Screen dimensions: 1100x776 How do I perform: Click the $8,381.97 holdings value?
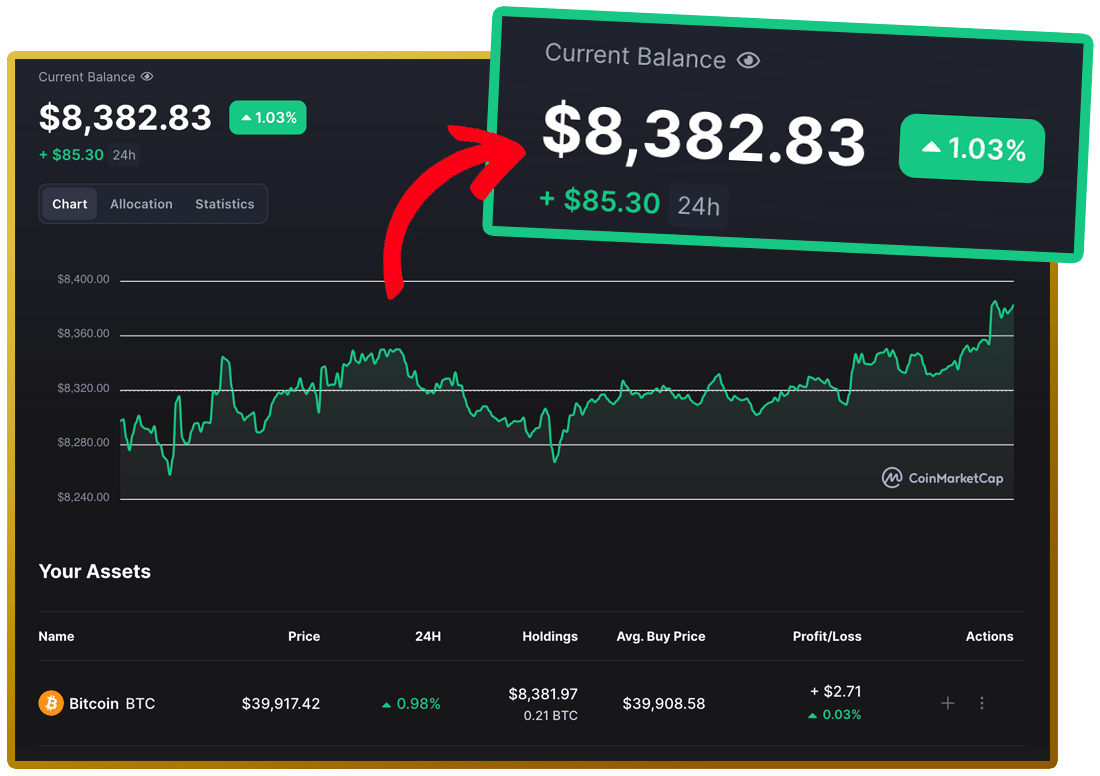[543, 694]
